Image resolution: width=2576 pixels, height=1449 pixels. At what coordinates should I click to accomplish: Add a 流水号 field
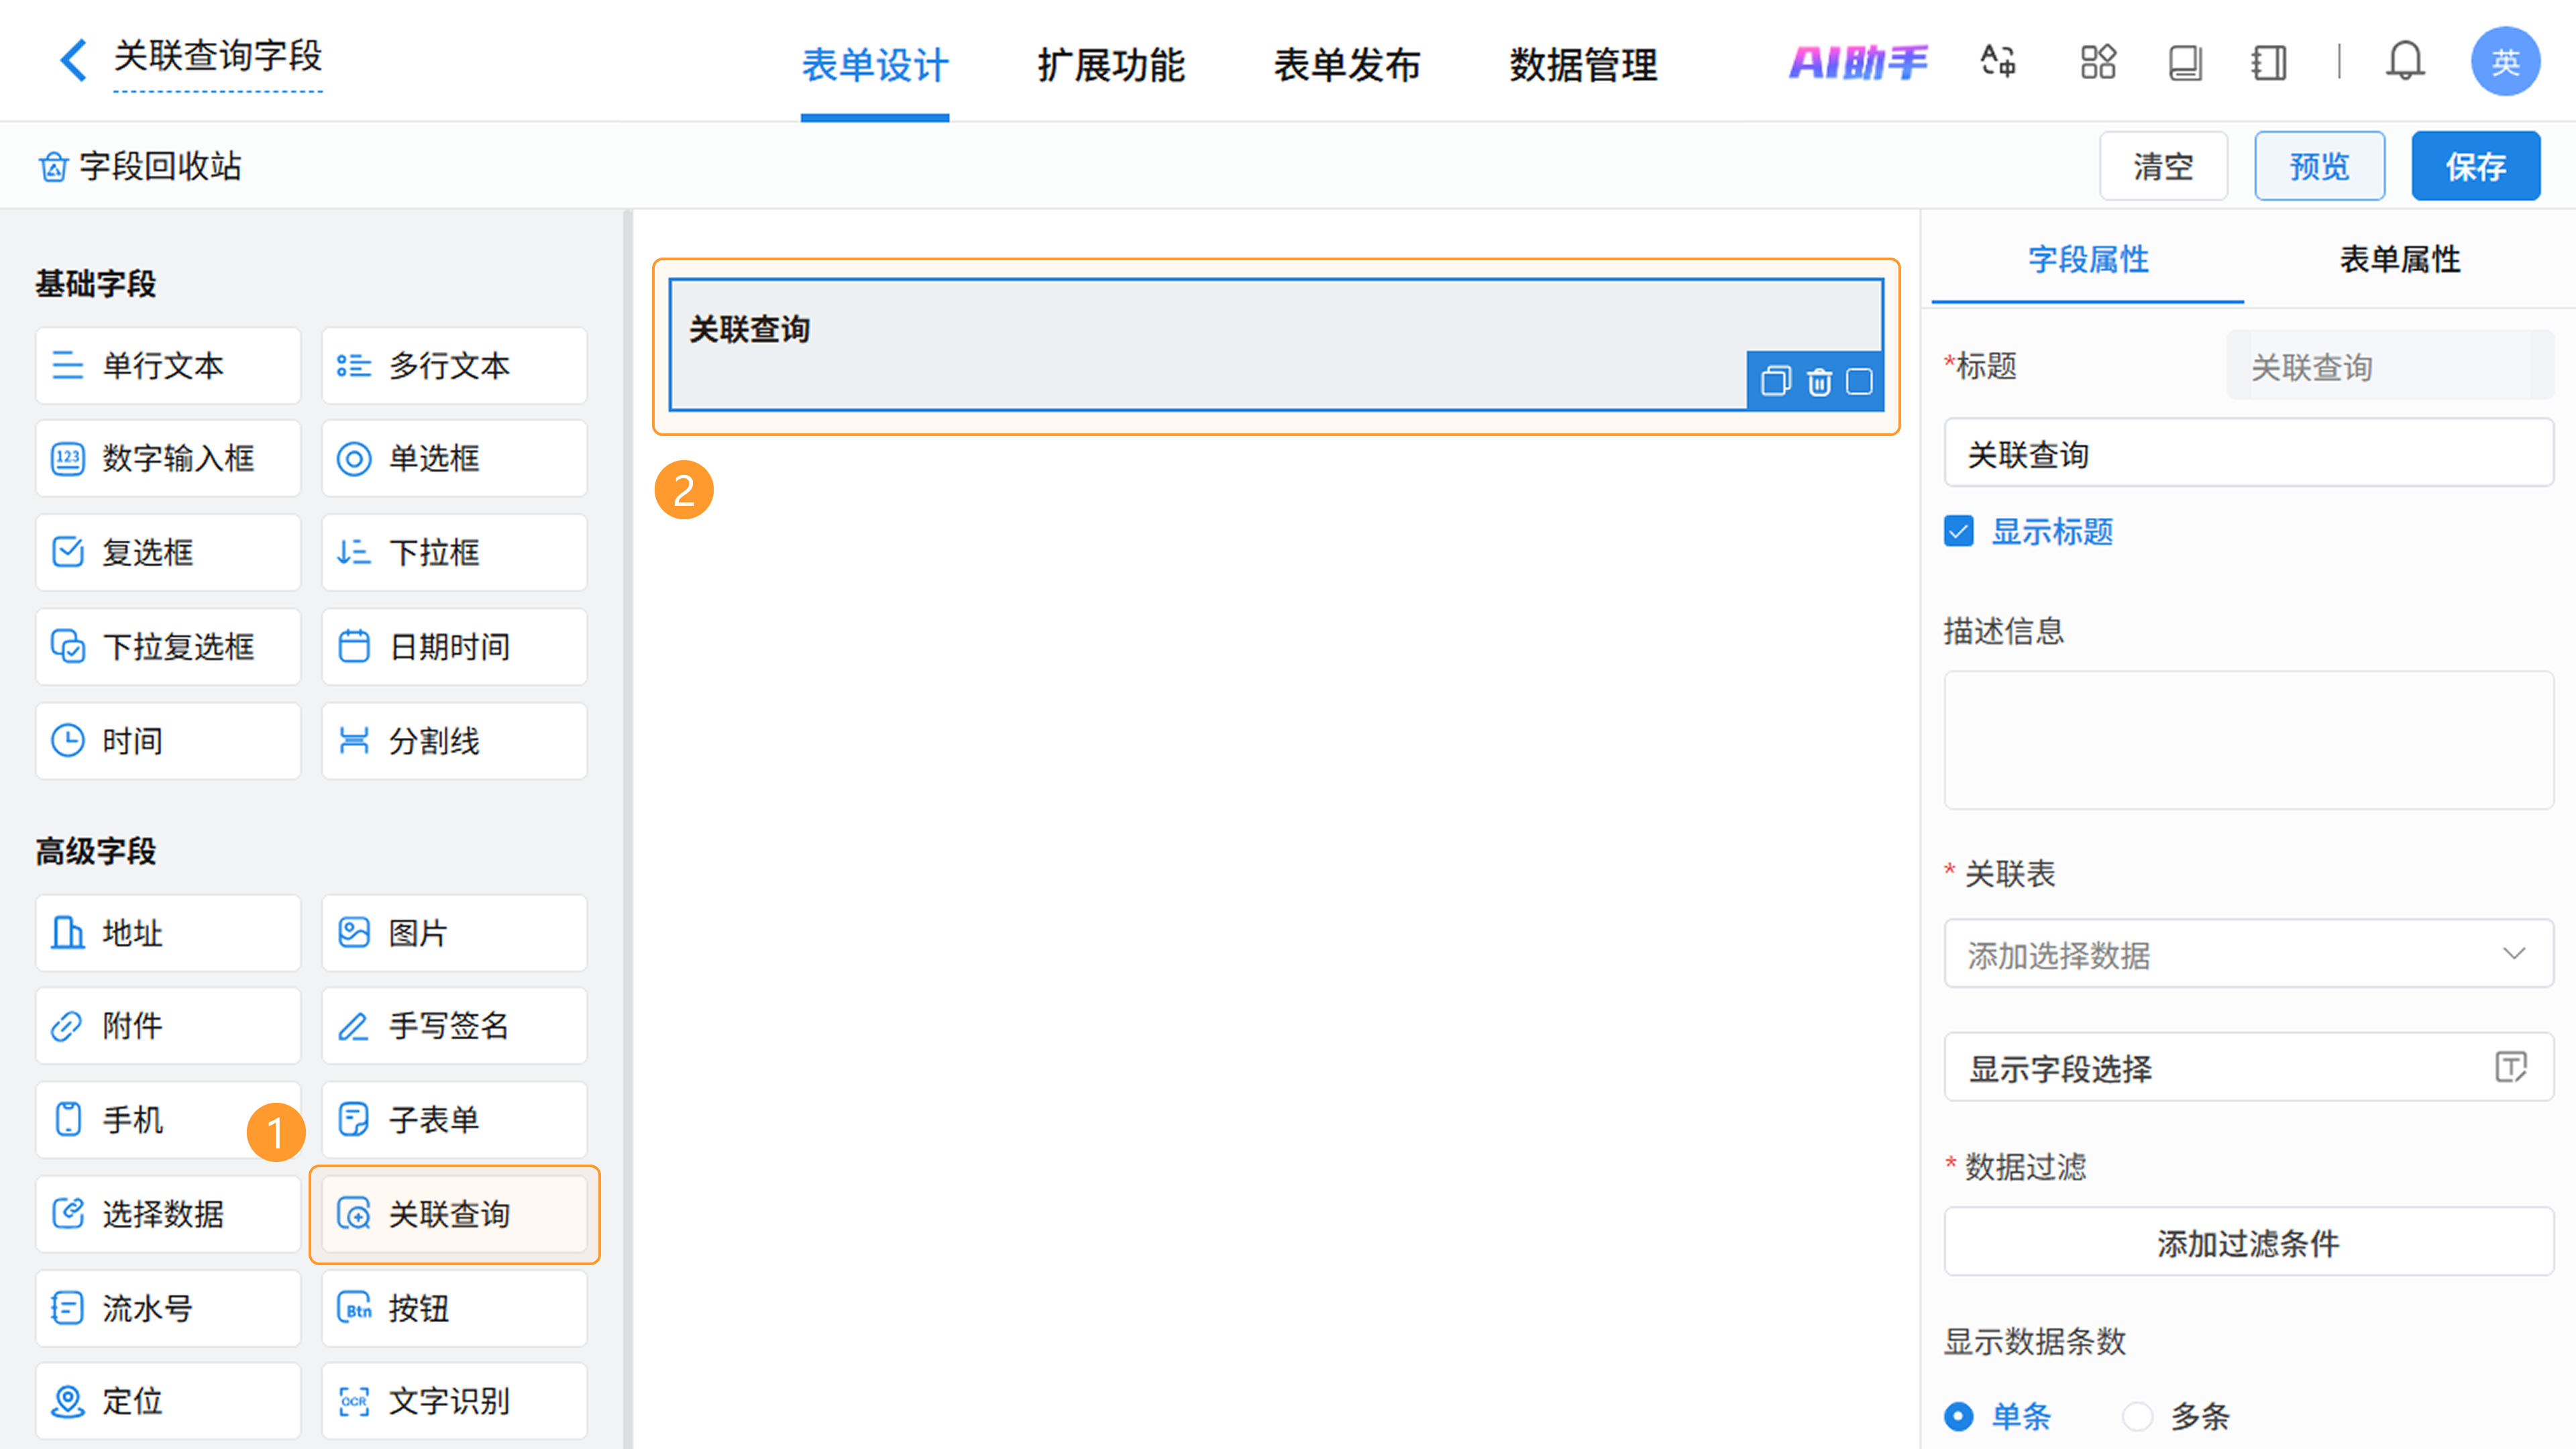pyautogui.click(x=168, y=1308)
